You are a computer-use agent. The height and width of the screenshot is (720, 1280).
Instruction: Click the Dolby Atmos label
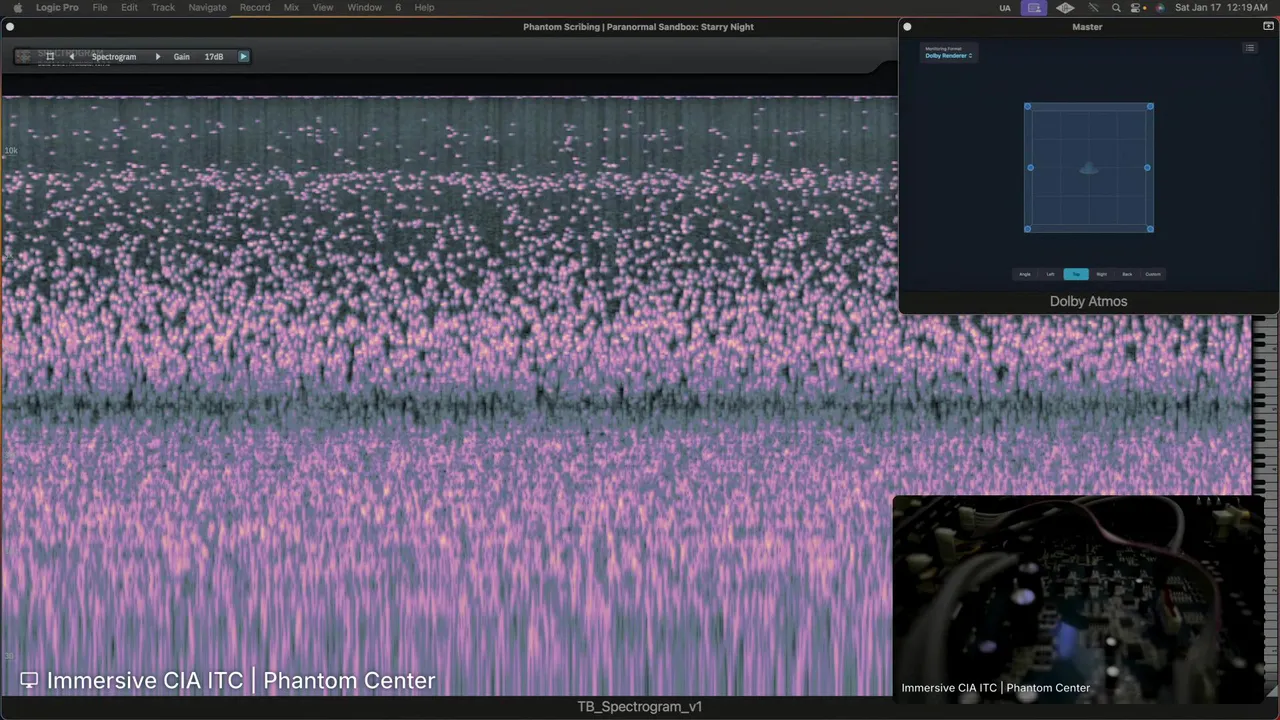[1088, 301]
